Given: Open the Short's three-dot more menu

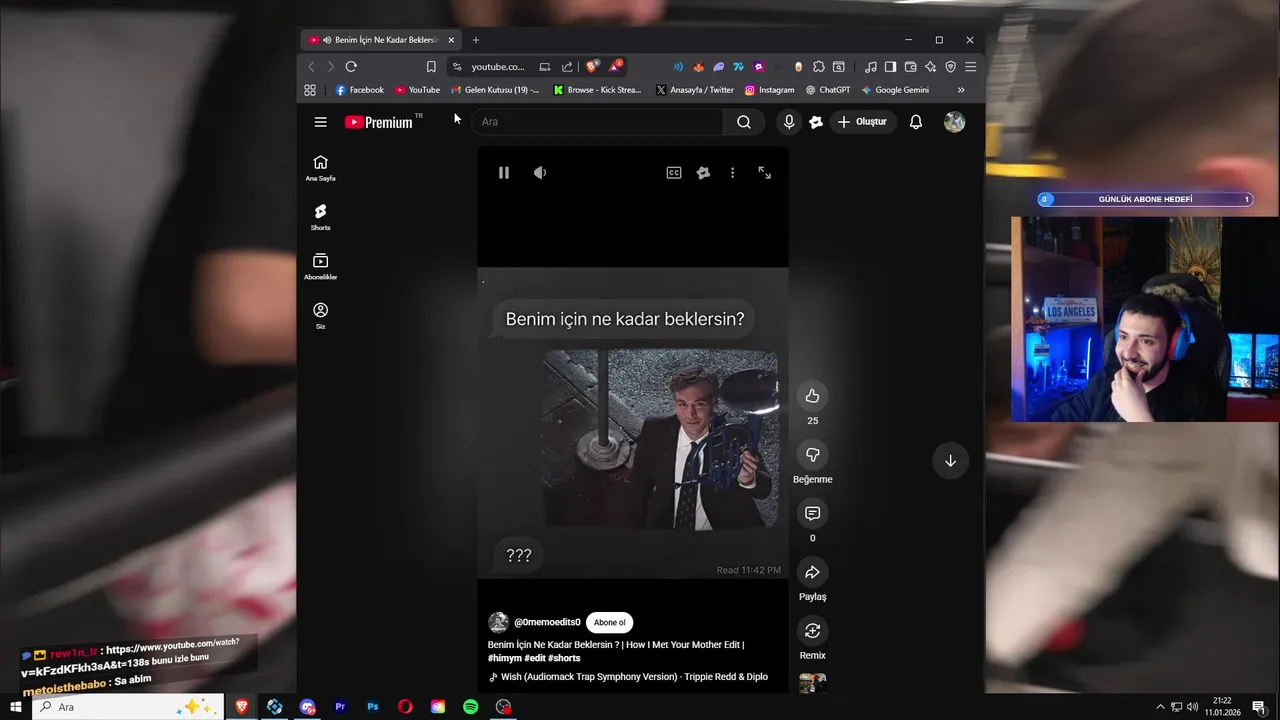Looking at the screenshot, I should 732,173.
